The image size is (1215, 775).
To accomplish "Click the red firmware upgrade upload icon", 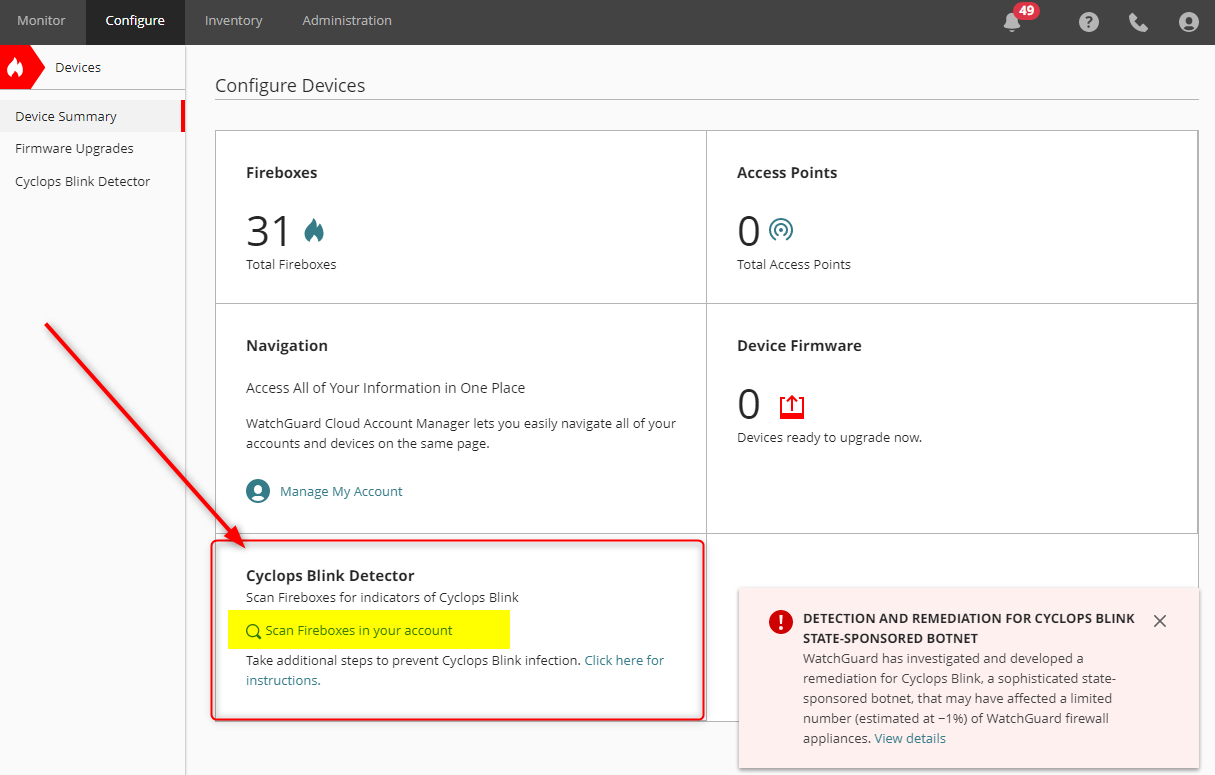I will (x=791, y=406).
